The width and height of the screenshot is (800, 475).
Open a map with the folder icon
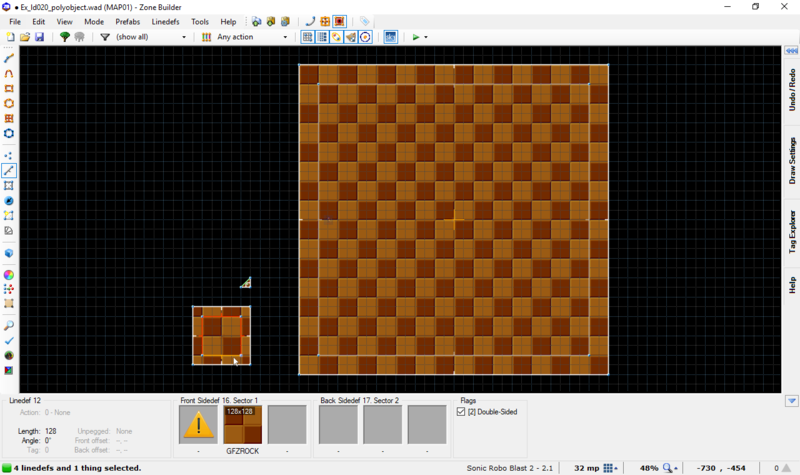point(25,37)
